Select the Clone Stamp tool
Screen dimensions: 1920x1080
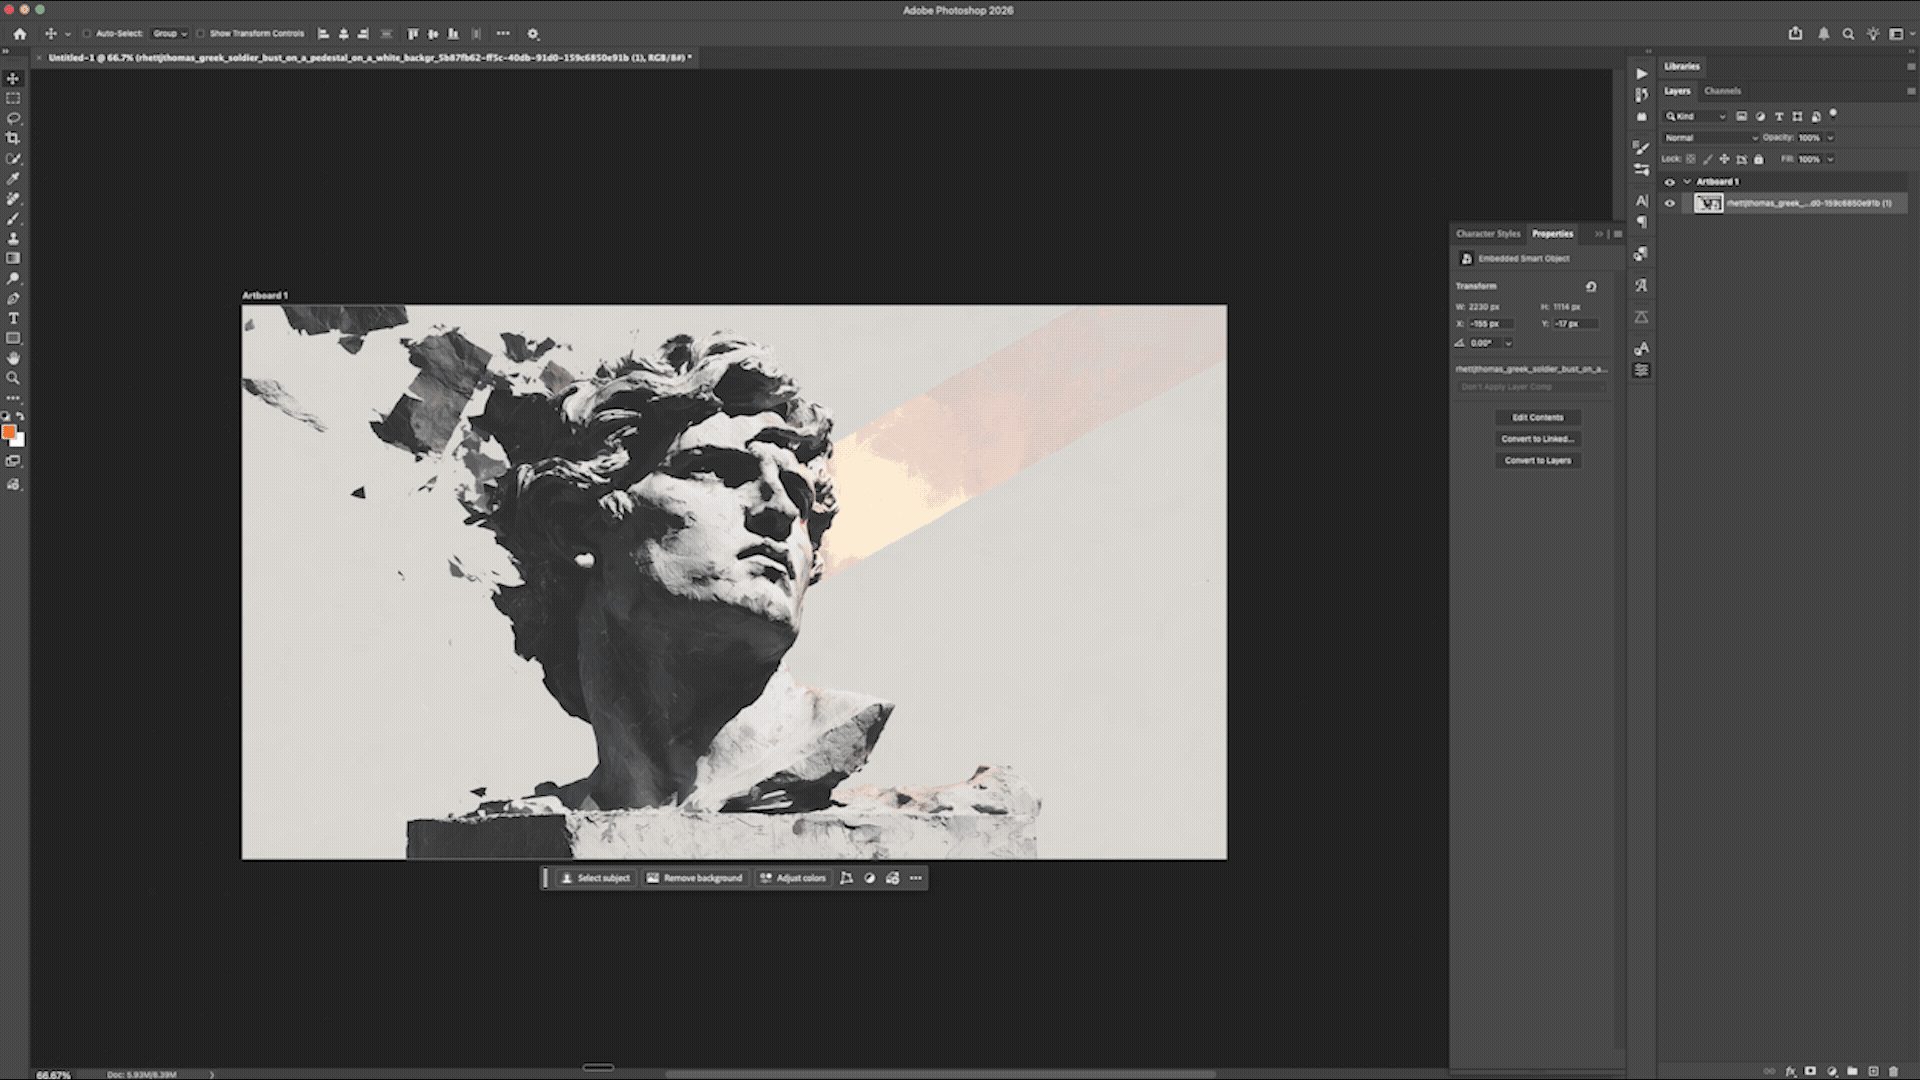pyautogui.click(x=13, y=238)
